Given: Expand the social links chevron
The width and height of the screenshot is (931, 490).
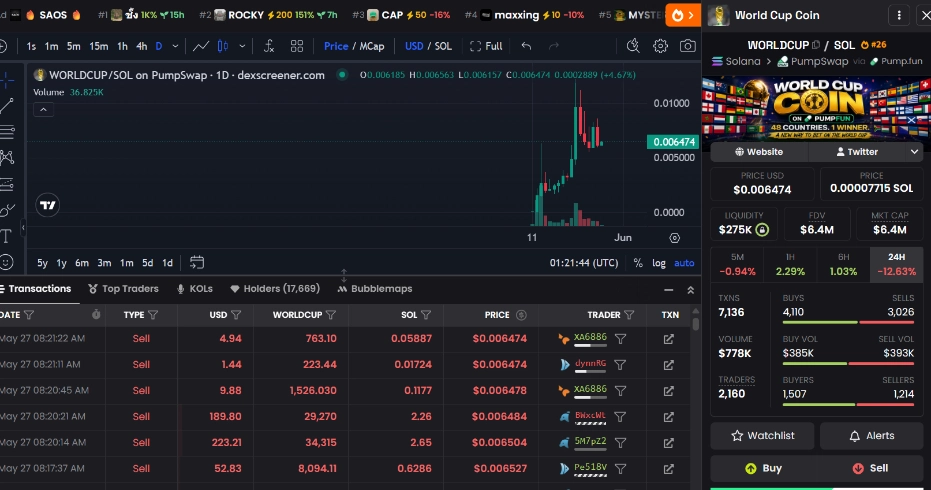Looking at the screenshot, I should pos(914,152).
